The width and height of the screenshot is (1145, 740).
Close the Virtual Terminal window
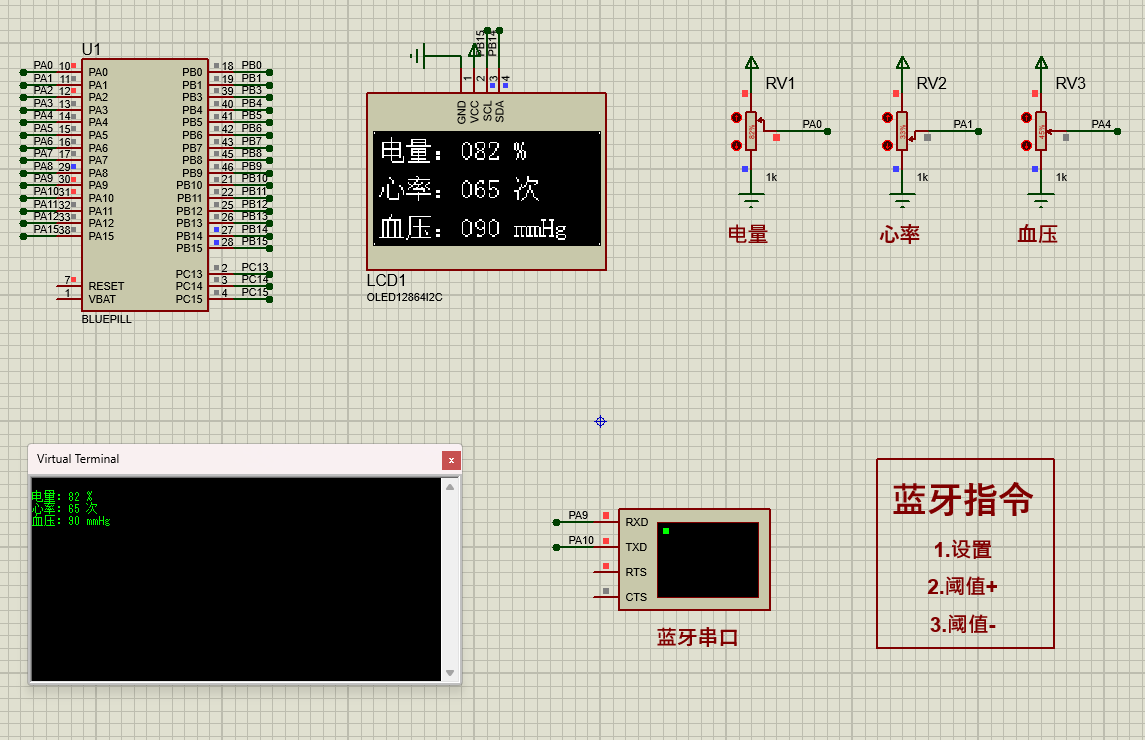tap(452, 460)
